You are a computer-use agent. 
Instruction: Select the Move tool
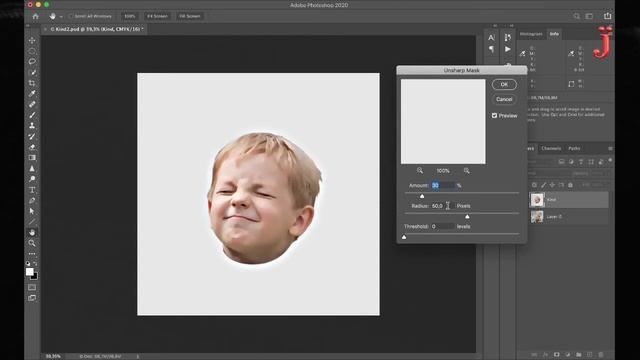click(32, 40)
